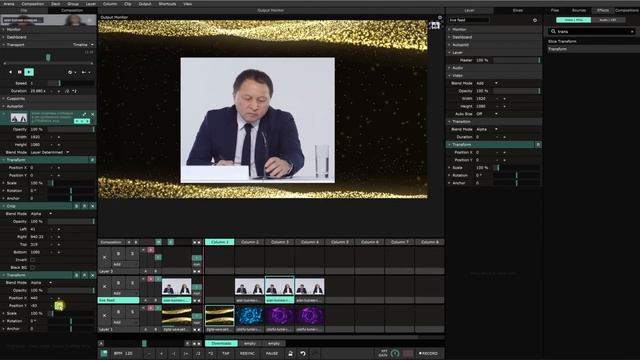Remove the Crop effect with its X icon
The image size is (640, 360).
93,206
